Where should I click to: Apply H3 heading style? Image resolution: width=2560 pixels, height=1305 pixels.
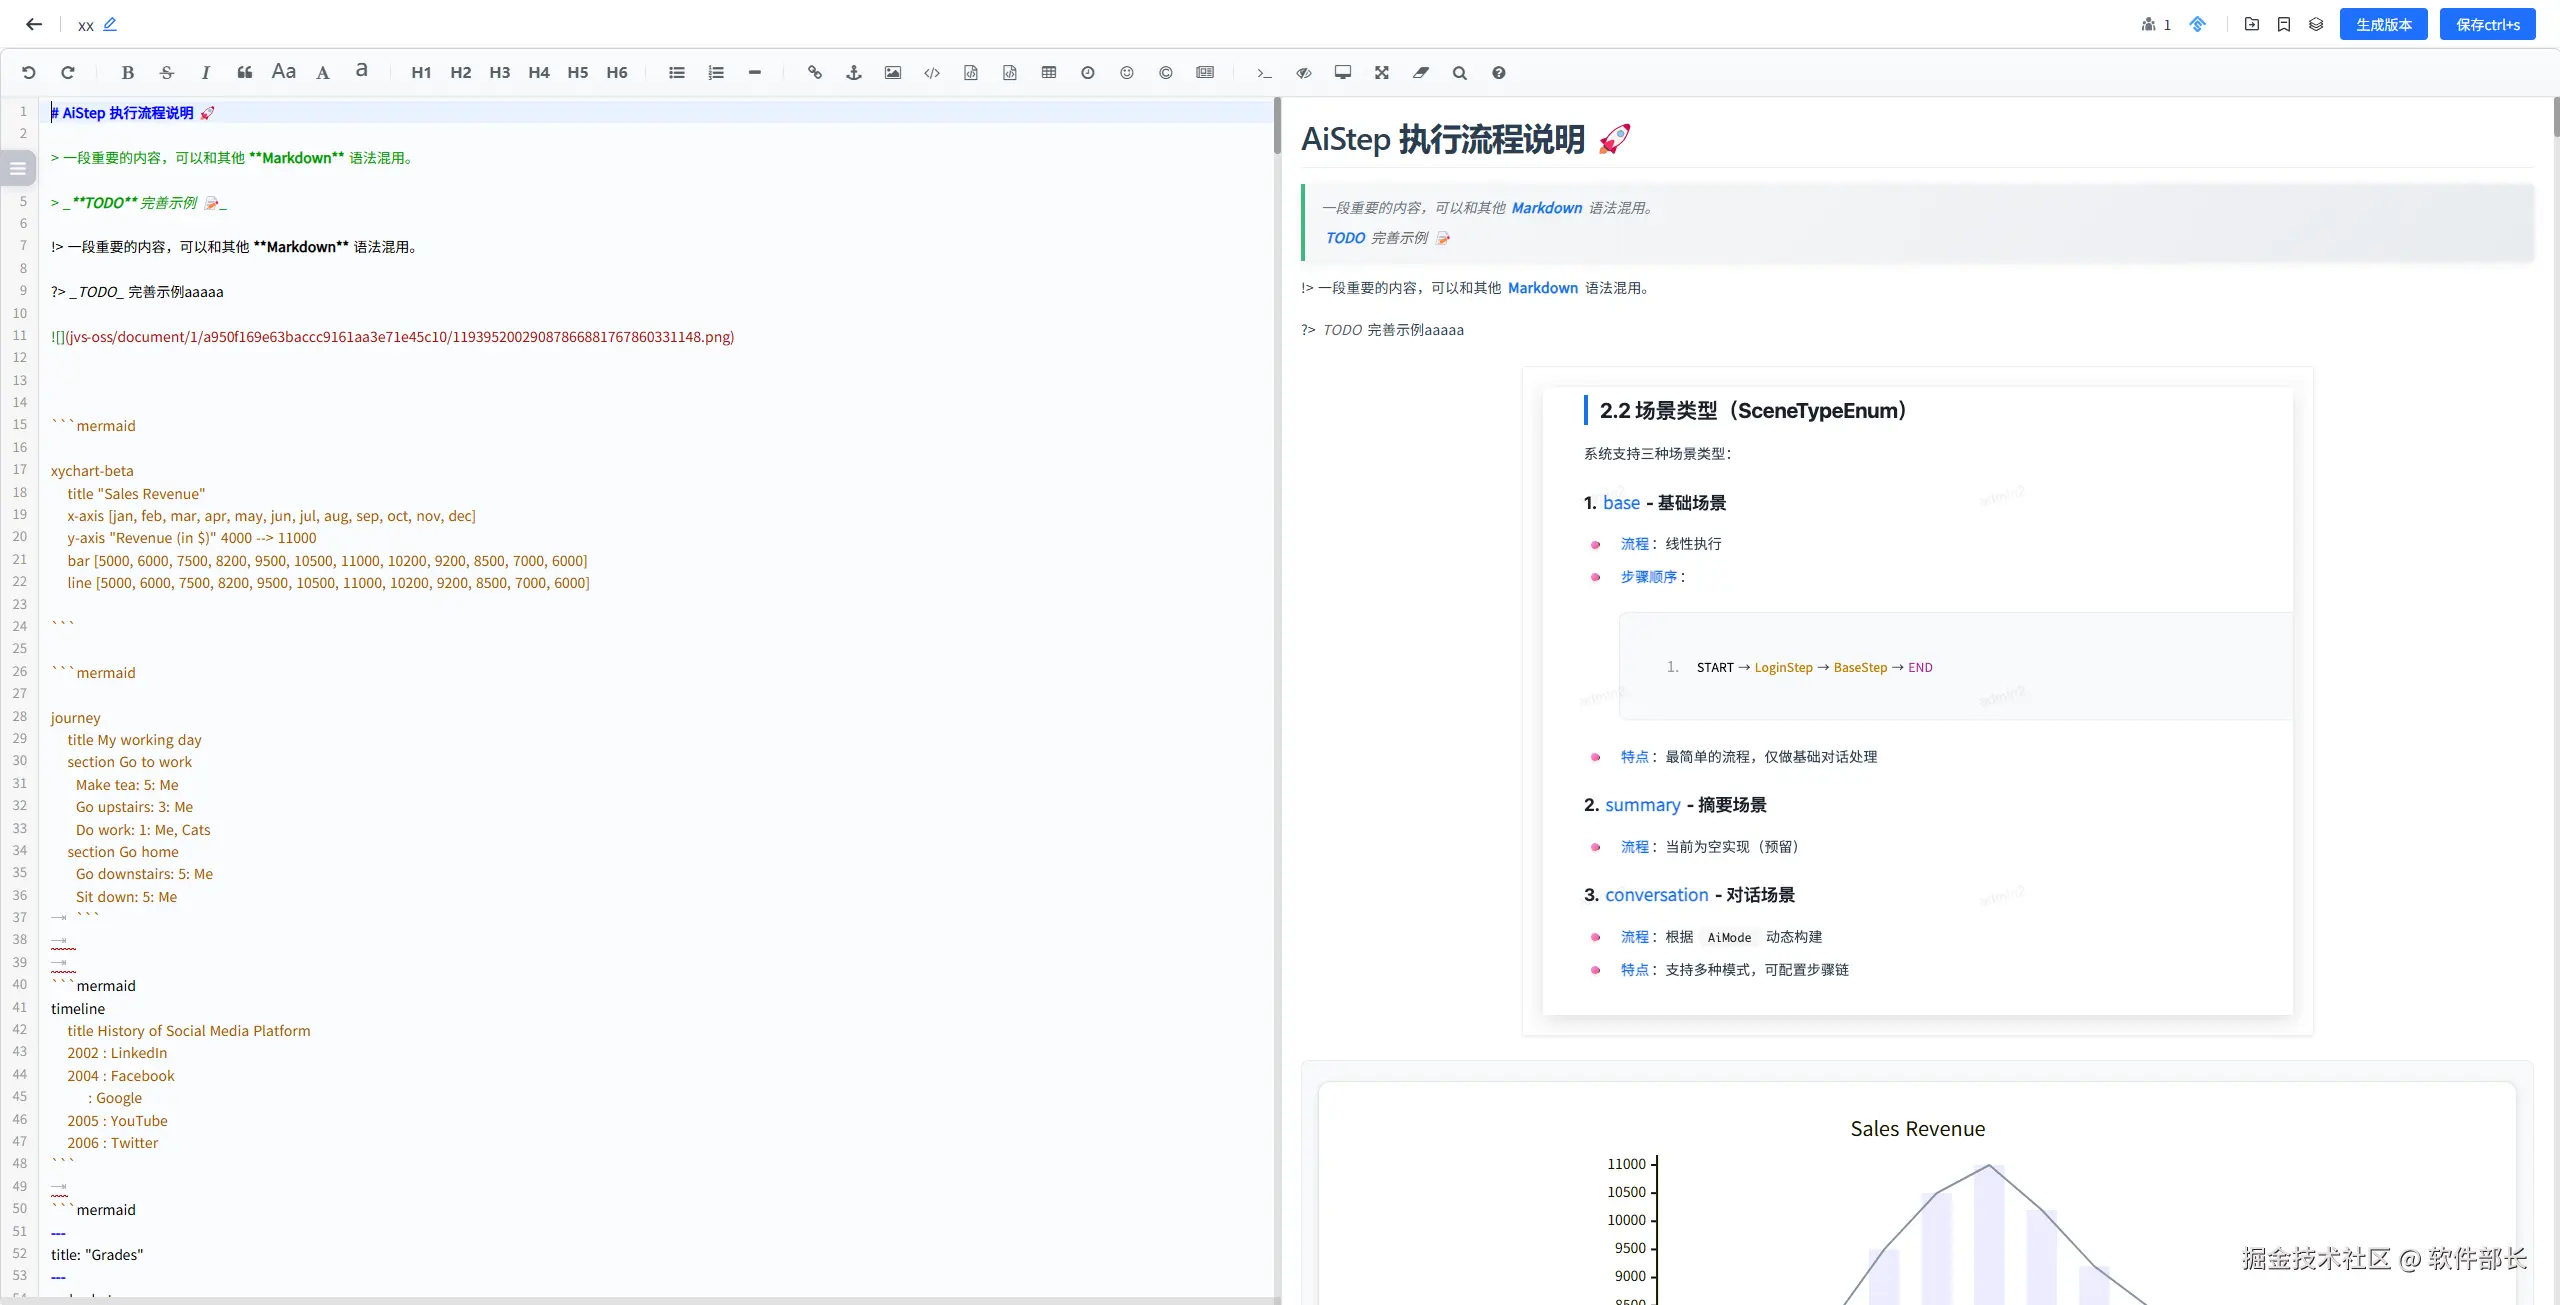tap(499, 72)
